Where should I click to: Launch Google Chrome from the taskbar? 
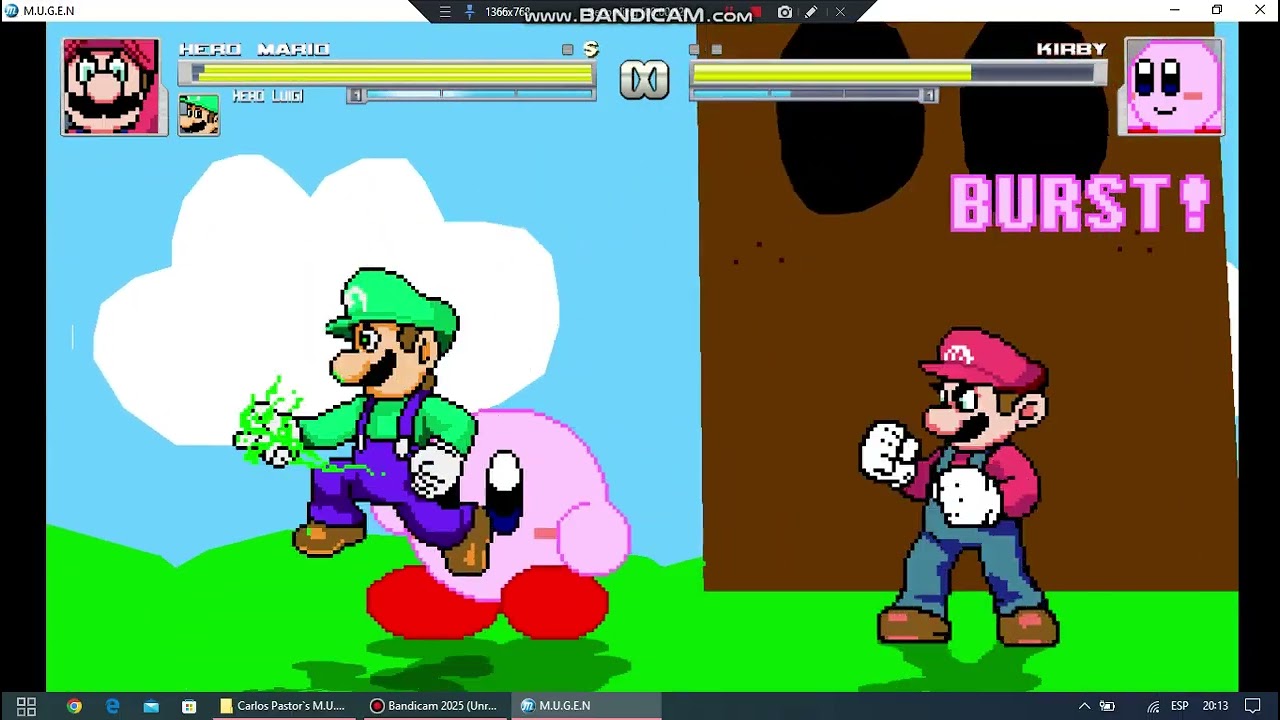coord(74,706)
